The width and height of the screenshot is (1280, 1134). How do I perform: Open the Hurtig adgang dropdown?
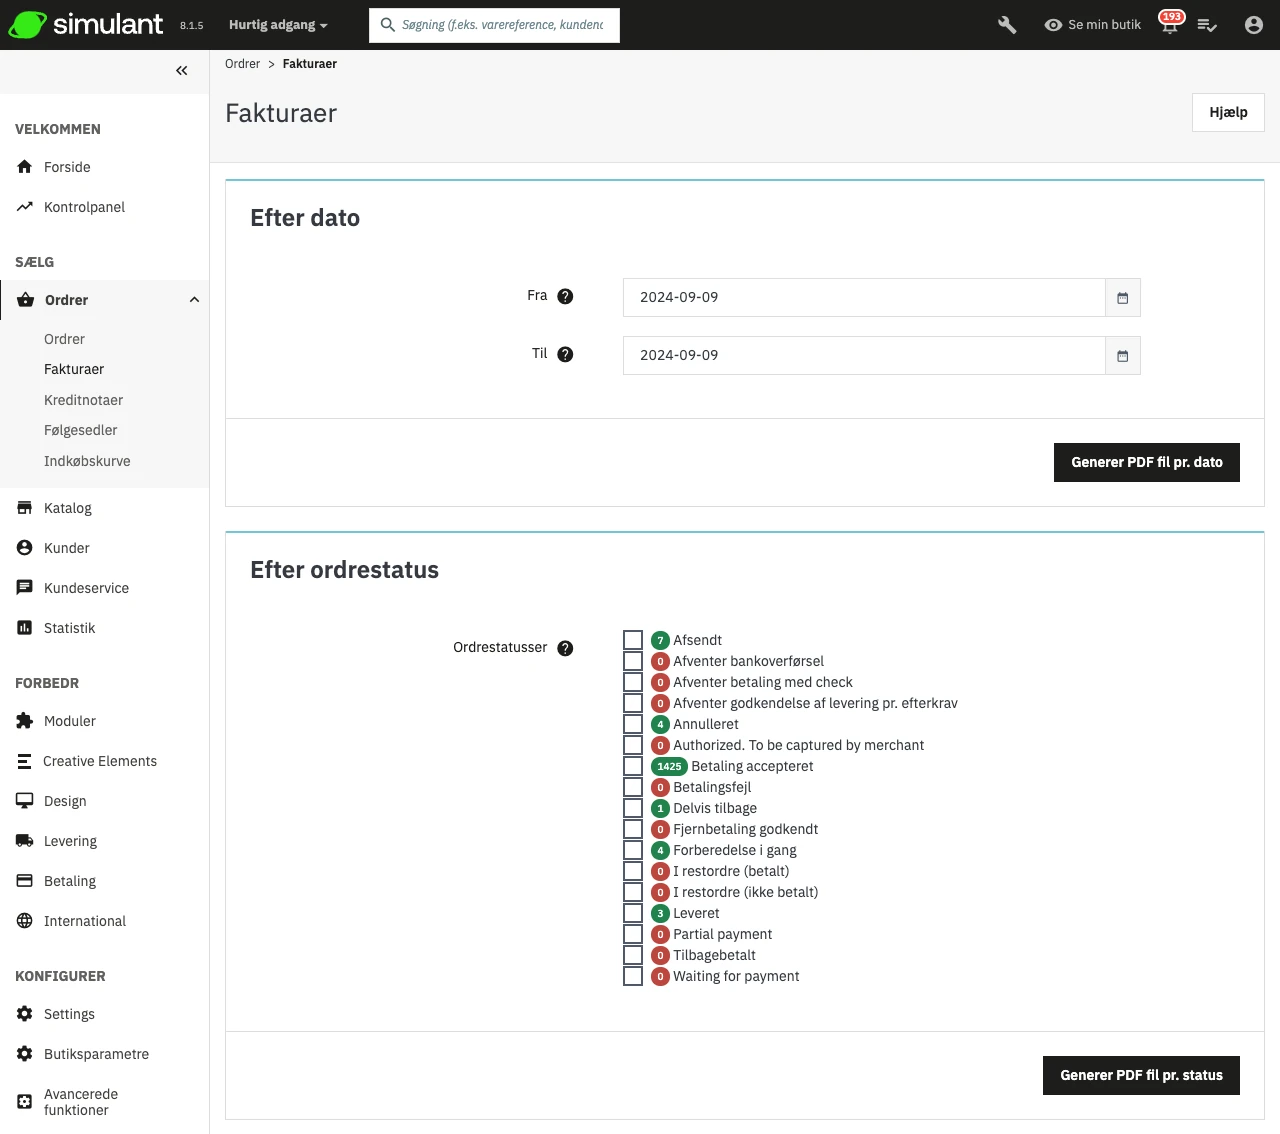point(277,25)
